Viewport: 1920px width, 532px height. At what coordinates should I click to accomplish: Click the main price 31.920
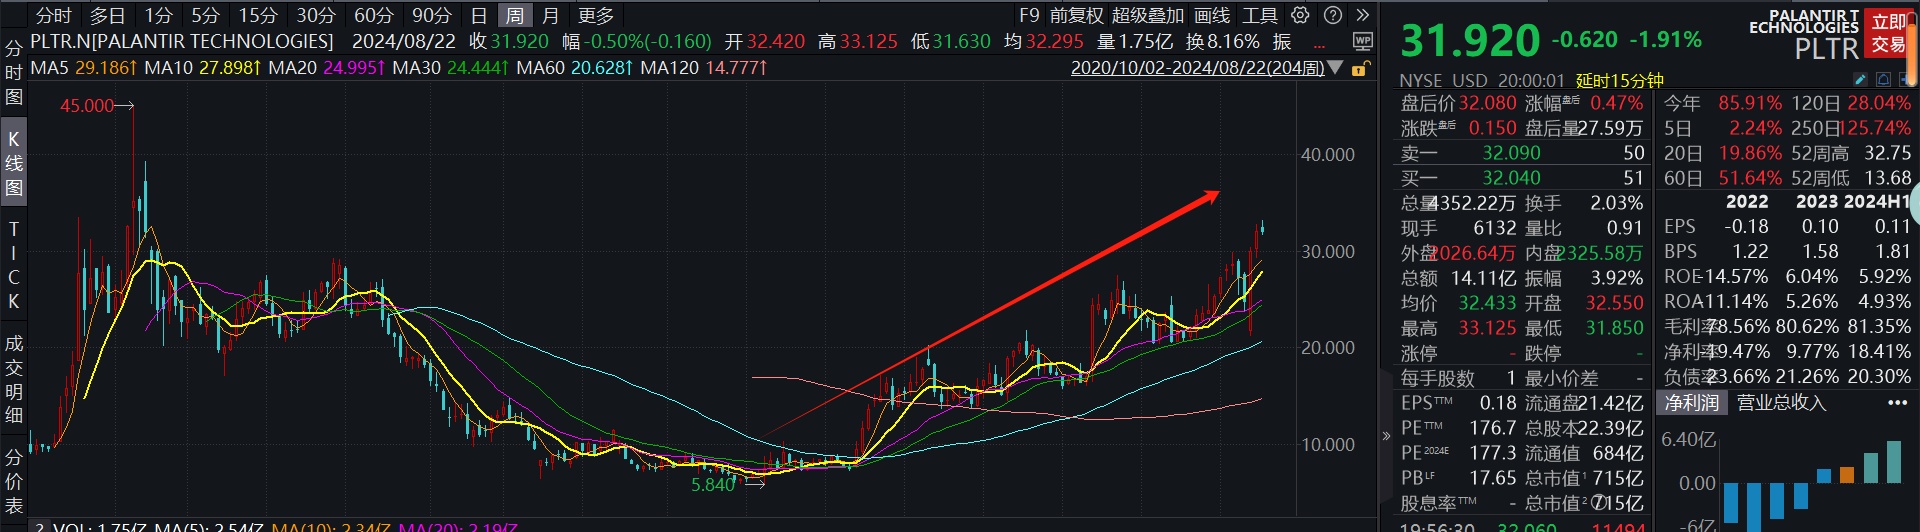1470,40
